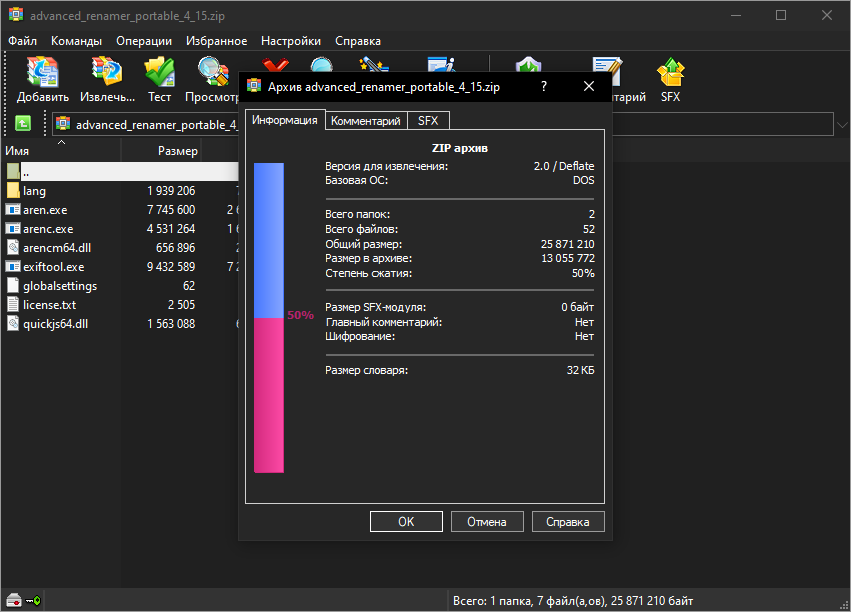Click the packed size value '13 055 772'
This screenshot has height=612, width=851.
(568, 258)
